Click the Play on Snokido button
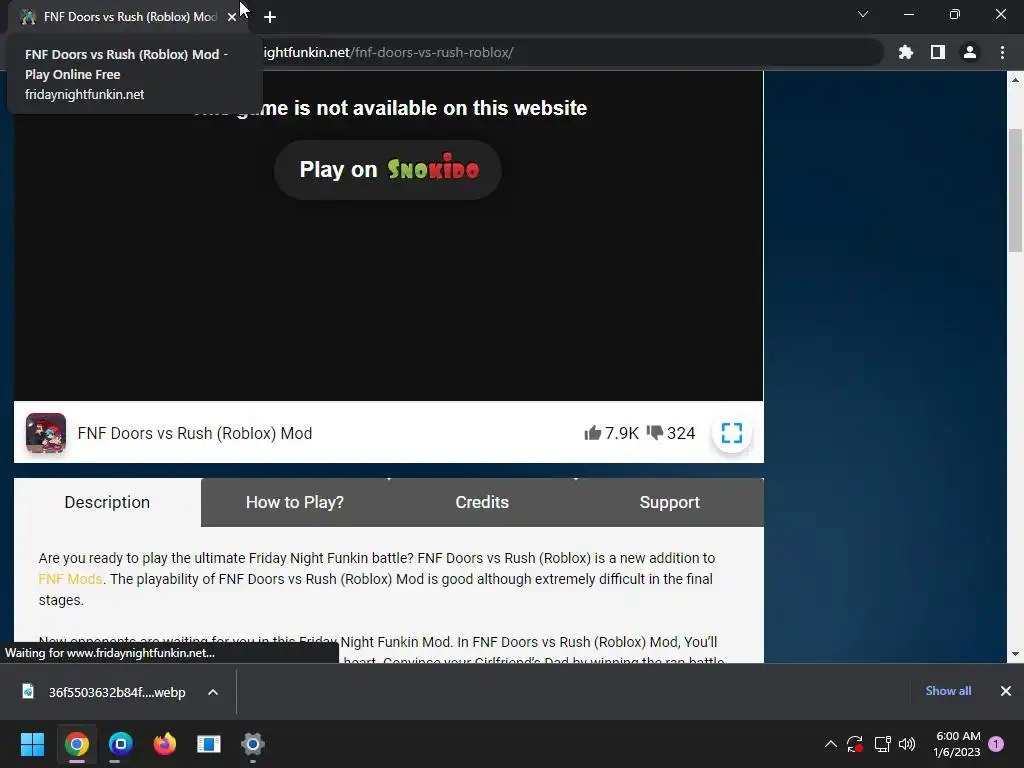 (x=388, y=170)
